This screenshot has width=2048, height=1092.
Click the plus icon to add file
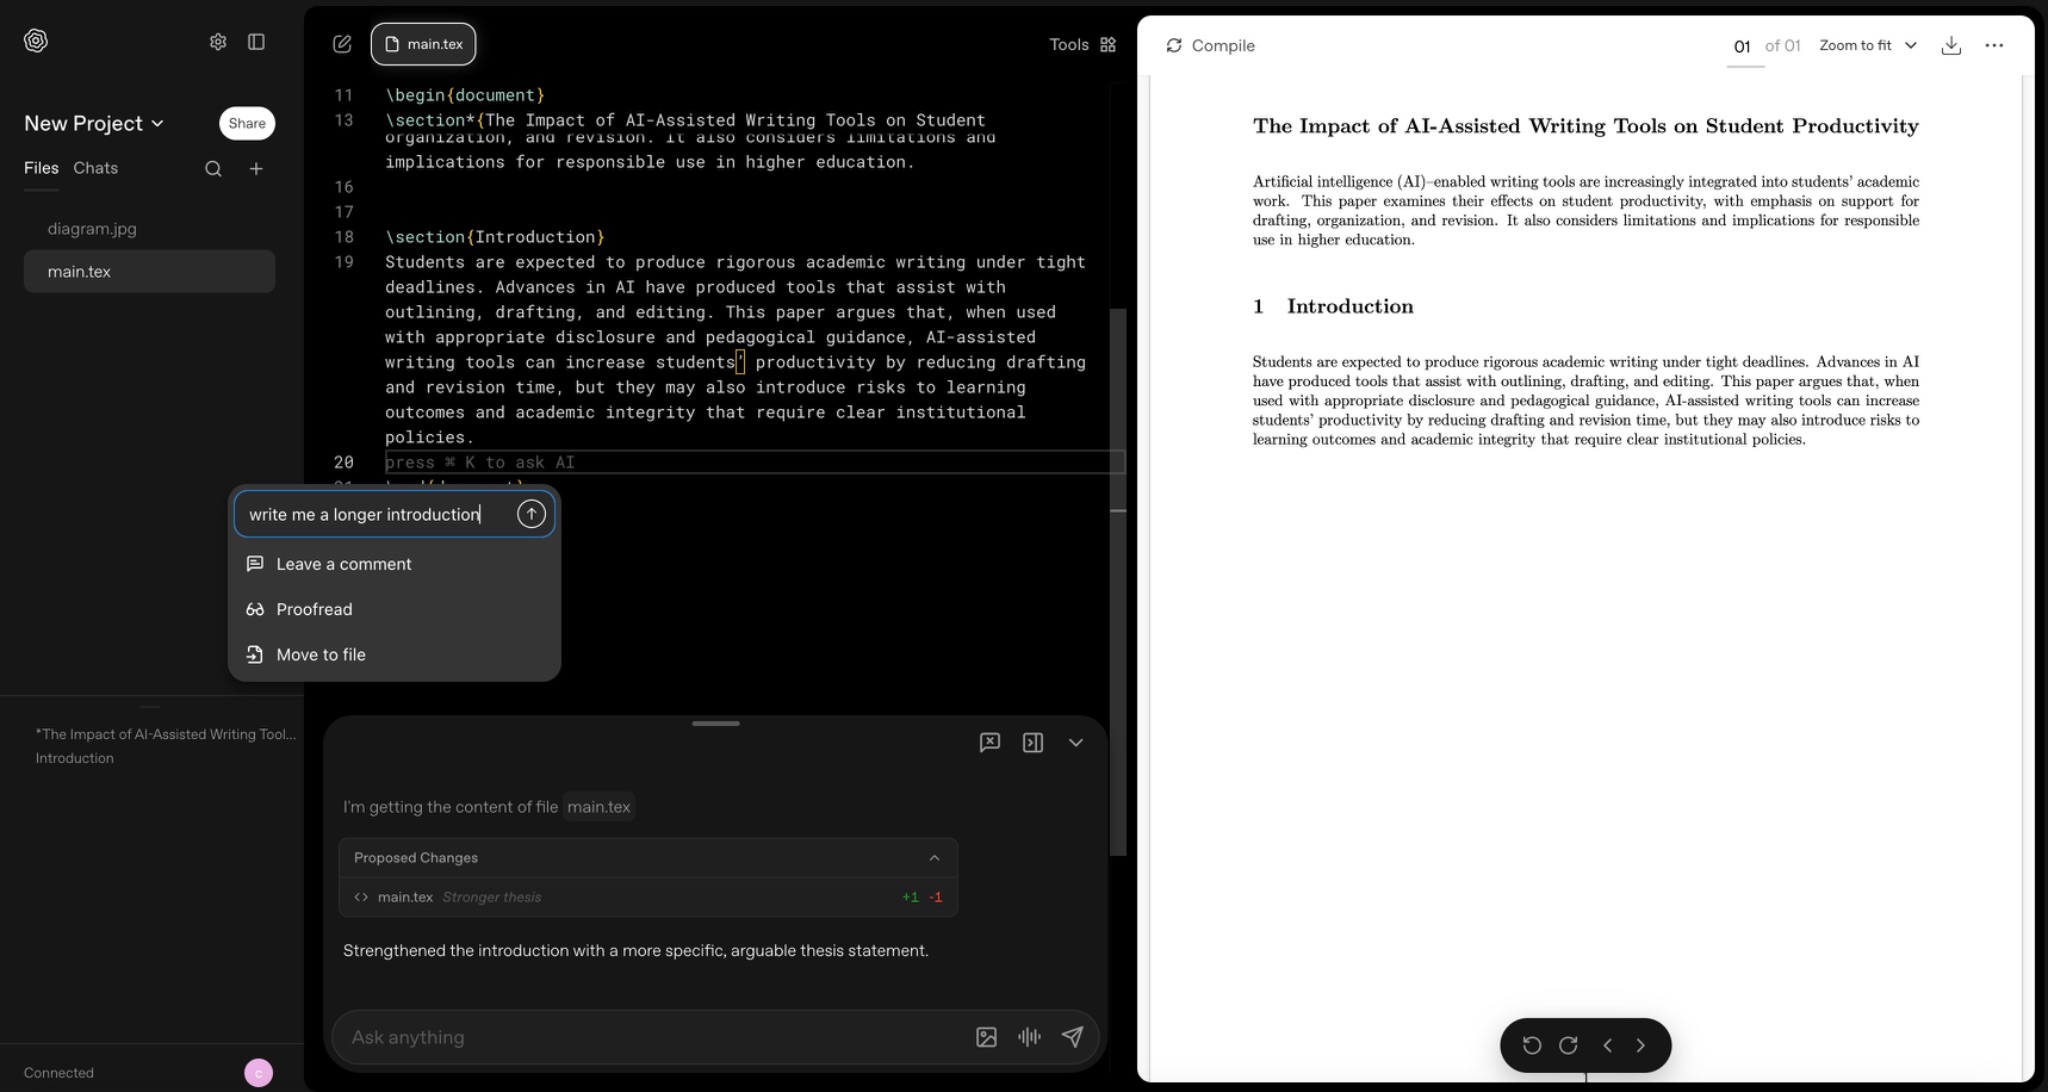256,169
